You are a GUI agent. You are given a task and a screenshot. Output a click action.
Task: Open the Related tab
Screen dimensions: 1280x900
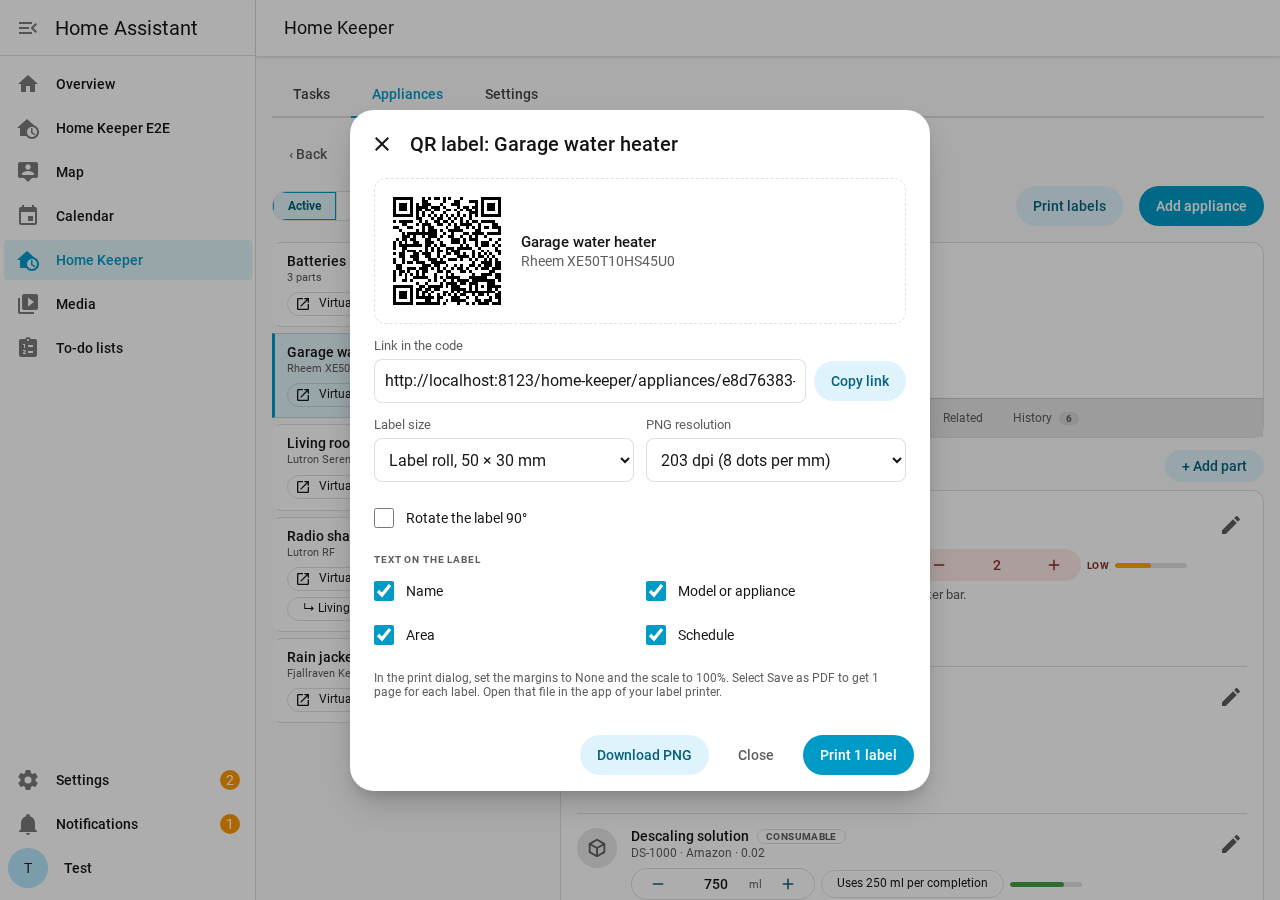(x=963, y=418)
